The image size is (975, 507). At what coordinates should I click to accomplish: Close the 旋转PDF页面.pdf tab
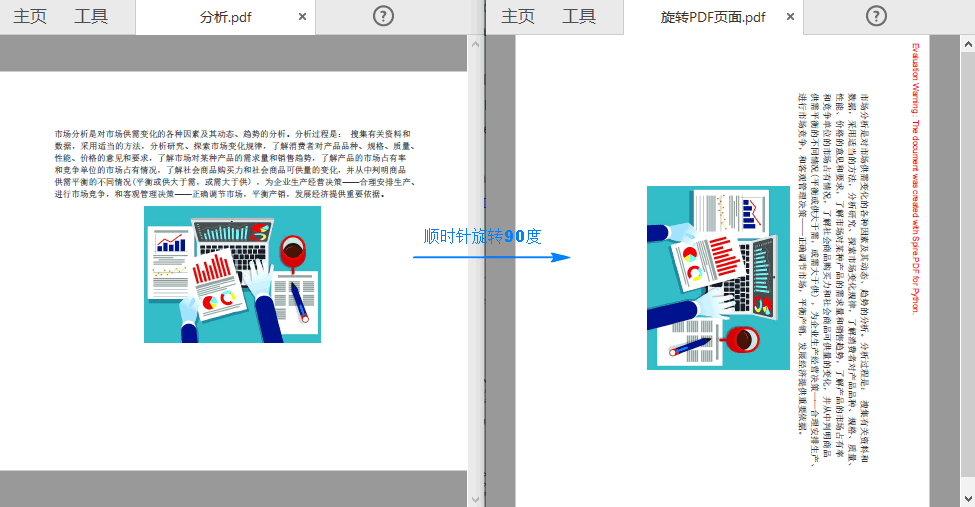pos(790,17)
